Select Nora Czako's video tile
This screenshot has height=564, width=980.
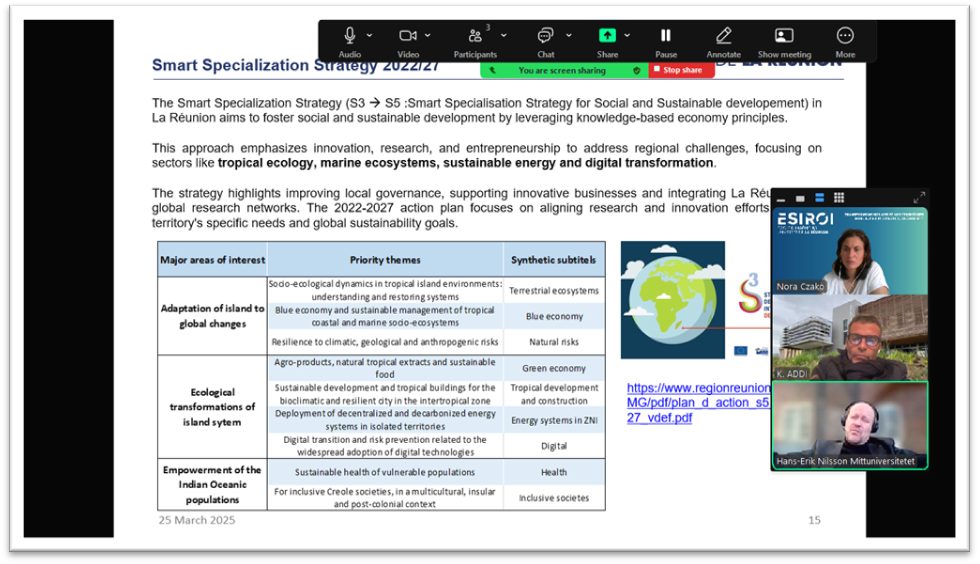point(850,251)
